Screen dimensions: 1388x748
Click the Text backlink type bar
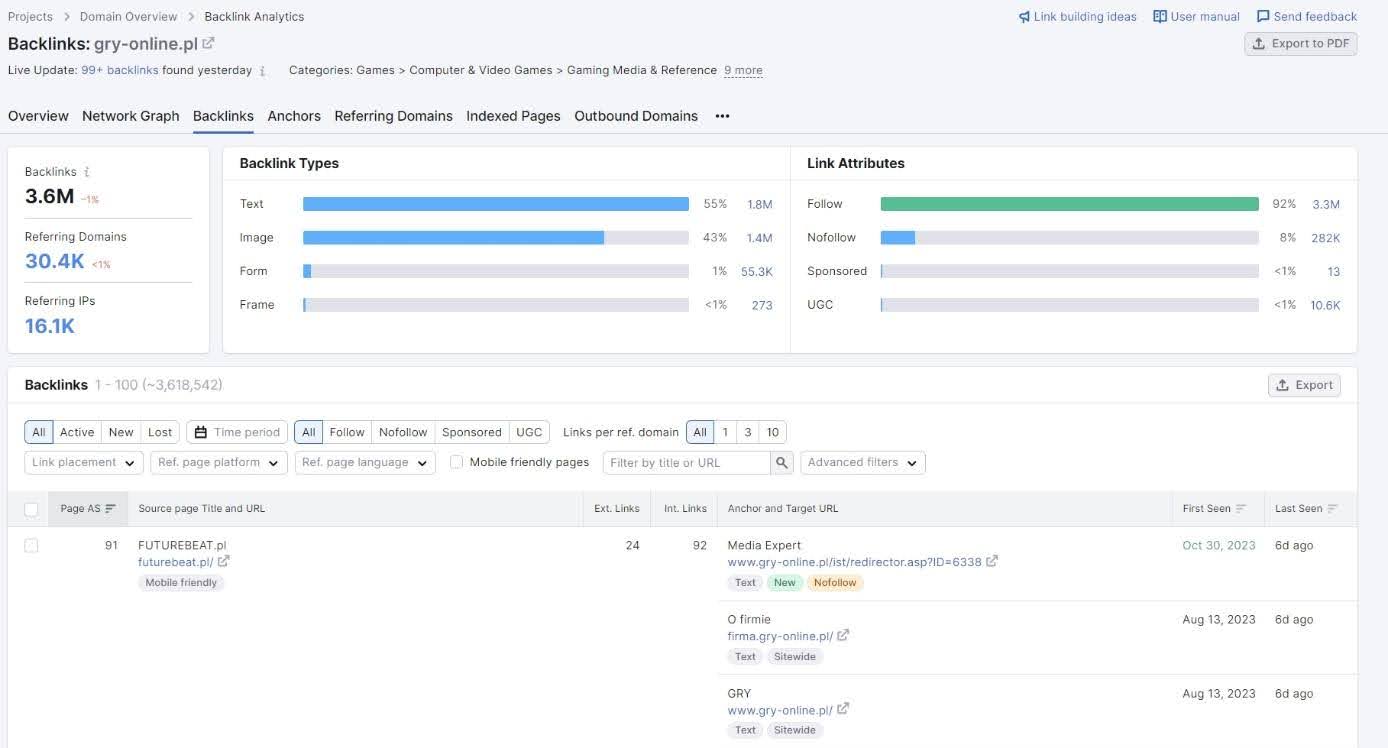tap(495, 204)
